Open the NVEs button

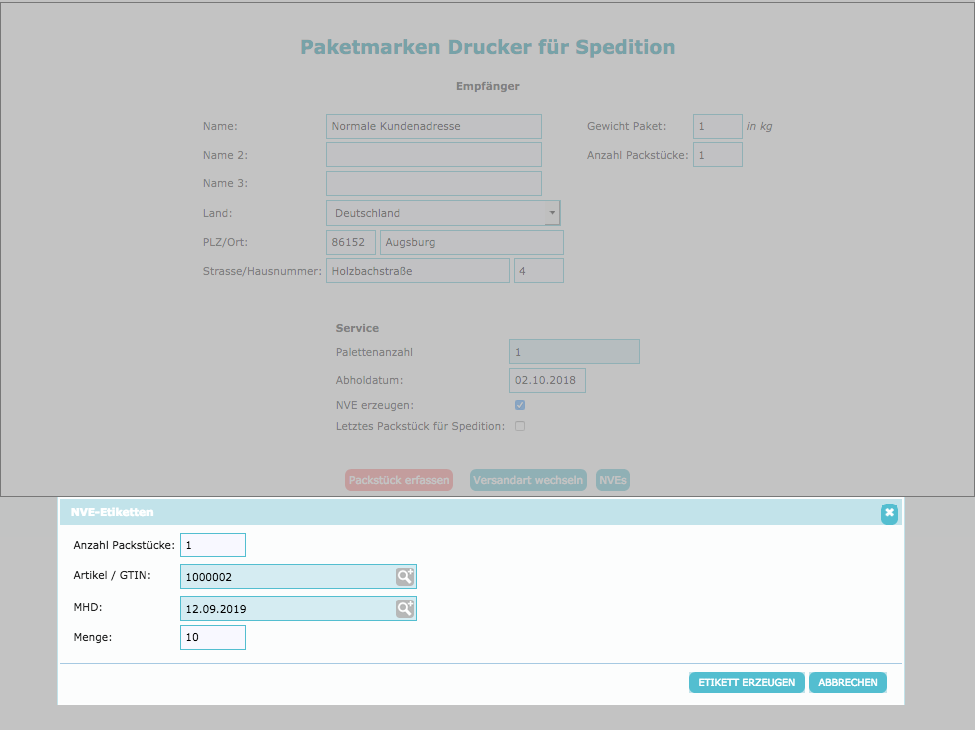click(612, 480)
